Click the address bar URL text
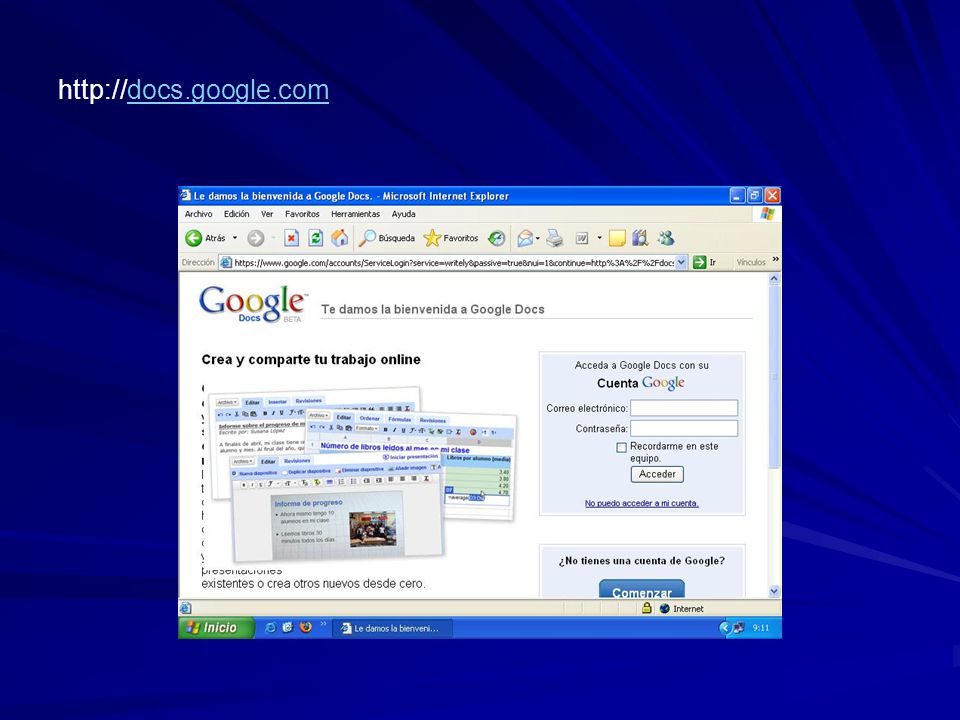 tap(454, 263)
